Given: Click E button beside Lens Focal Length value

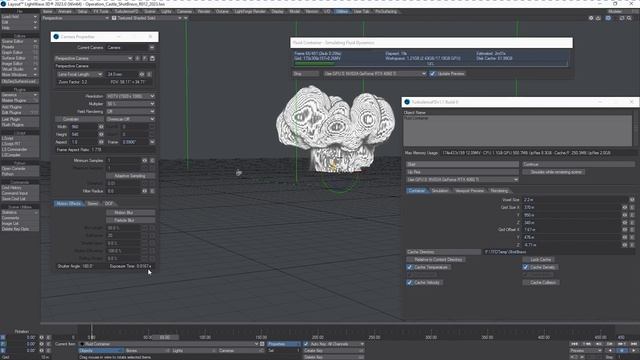Looking at the screenshot, I should [x=149, y=74].
